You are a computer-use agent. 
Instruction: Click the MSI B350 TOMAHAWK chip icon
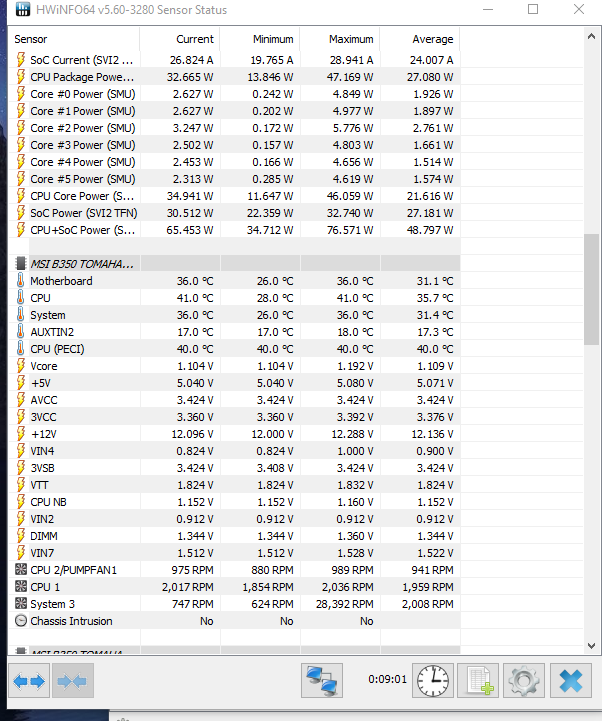click(x=21, y=264)
